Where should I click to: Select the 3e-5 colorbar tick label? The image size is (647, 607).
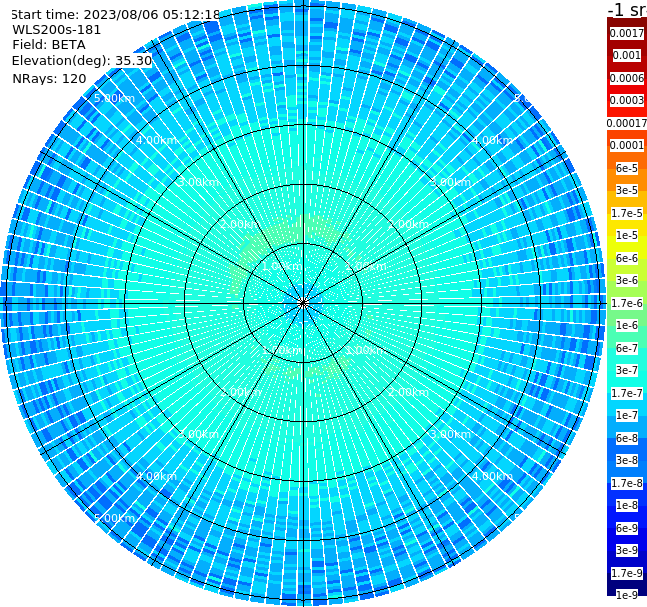coord(627,190)
